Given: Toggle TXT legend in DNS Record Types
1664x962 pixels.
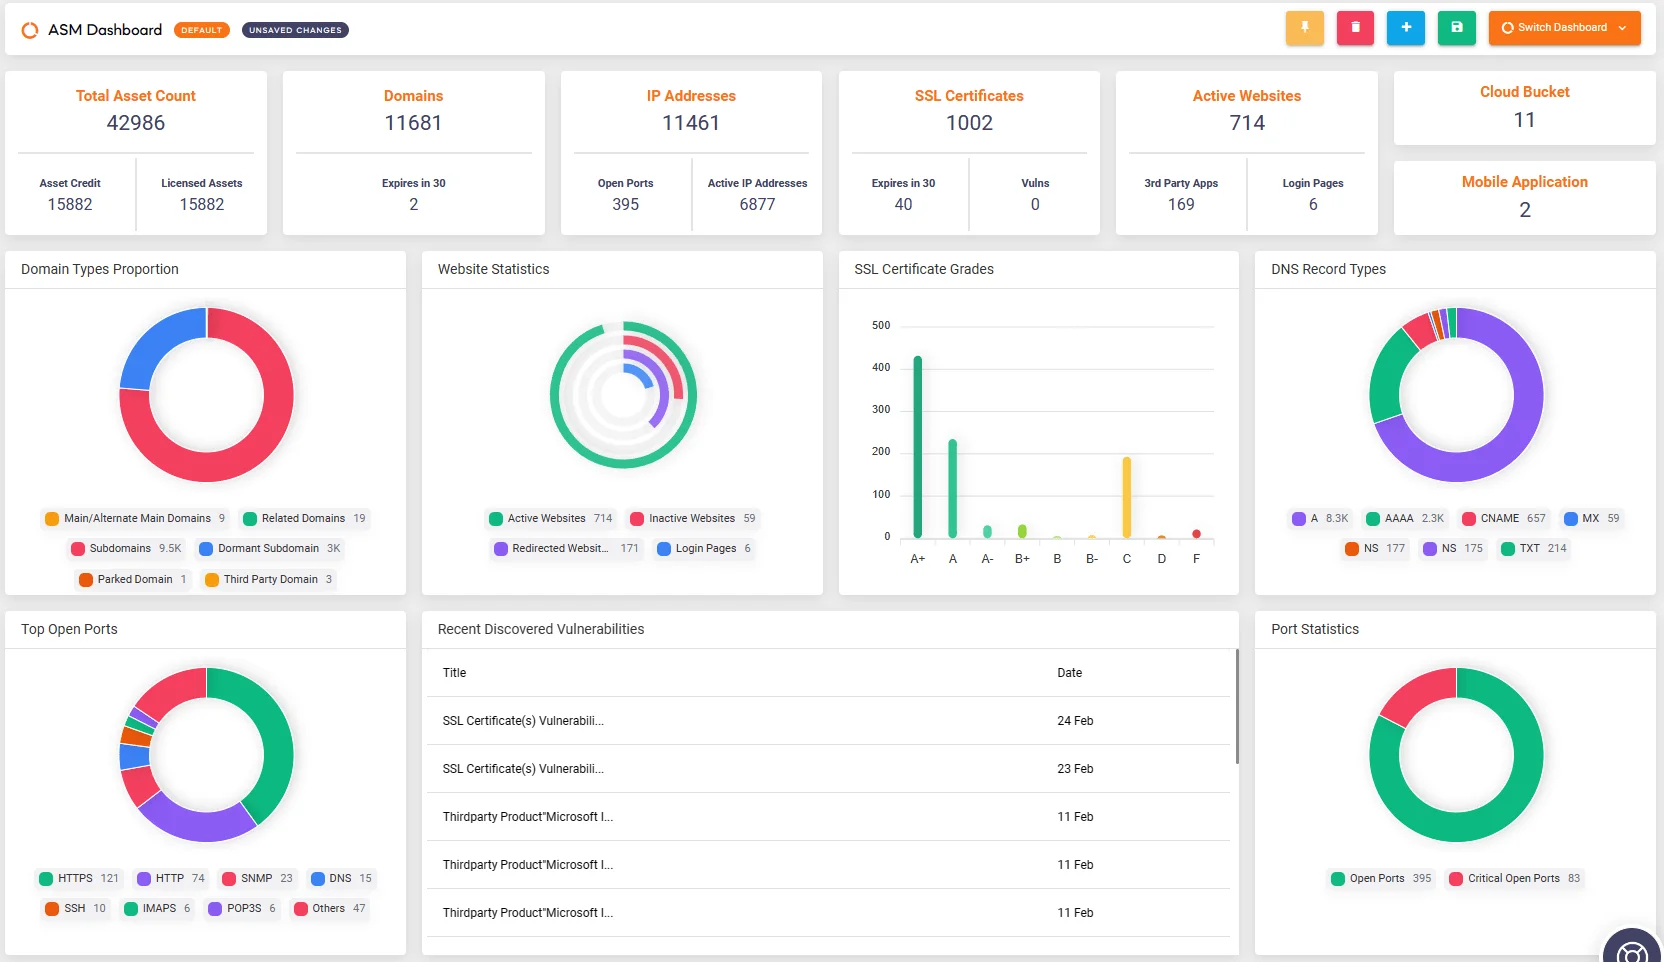Looking at the screenshot, I should tap(1534, 548).
